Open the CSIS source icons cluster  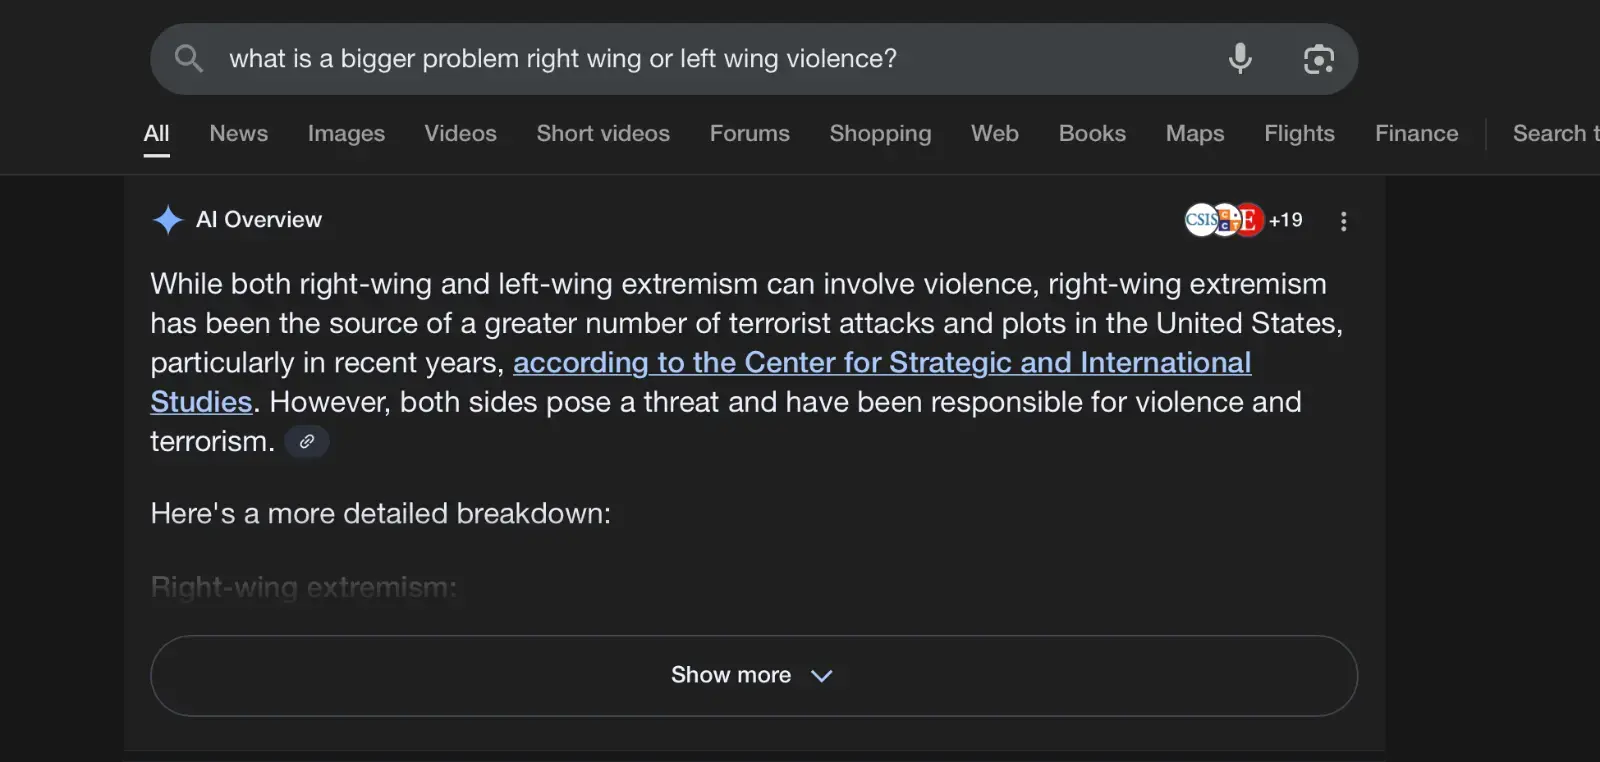[x=1223, y=220]
